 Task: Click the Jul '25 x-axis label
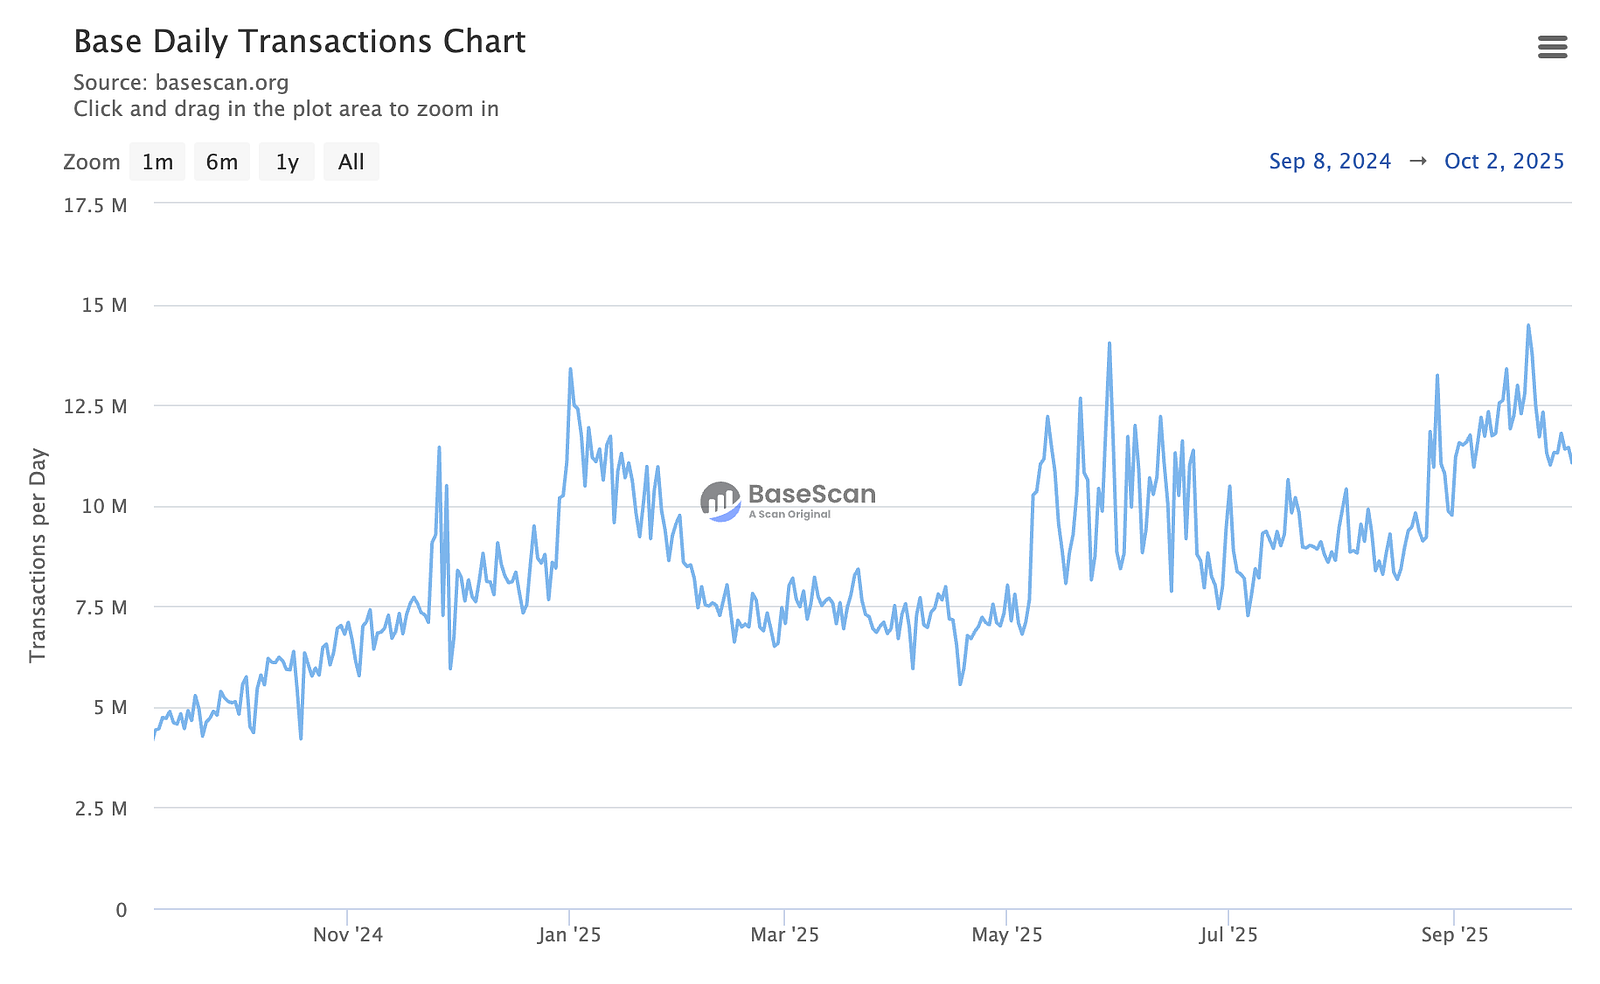tap(1228, 935)
